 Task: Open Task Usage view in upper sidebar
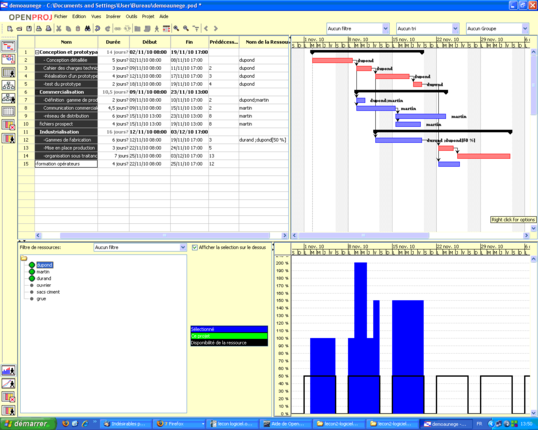pyautogui.click(x=9, y=125)
